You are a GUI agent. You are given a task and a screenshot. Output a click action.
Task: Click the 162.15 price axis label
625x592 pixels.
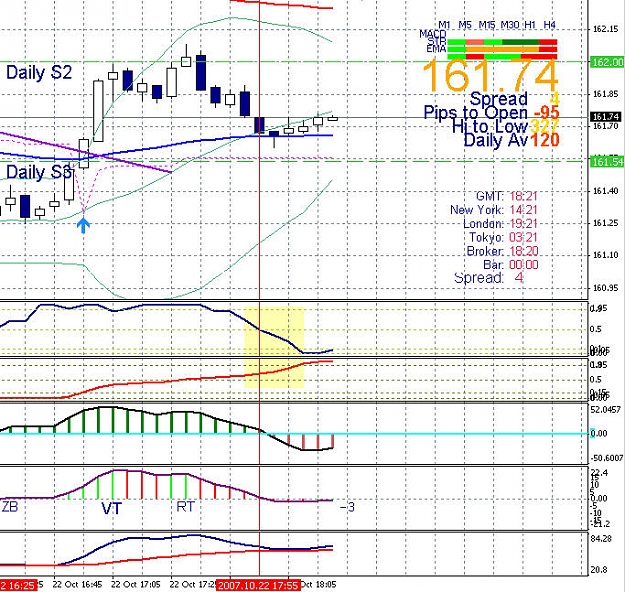[x=605, y=29]
